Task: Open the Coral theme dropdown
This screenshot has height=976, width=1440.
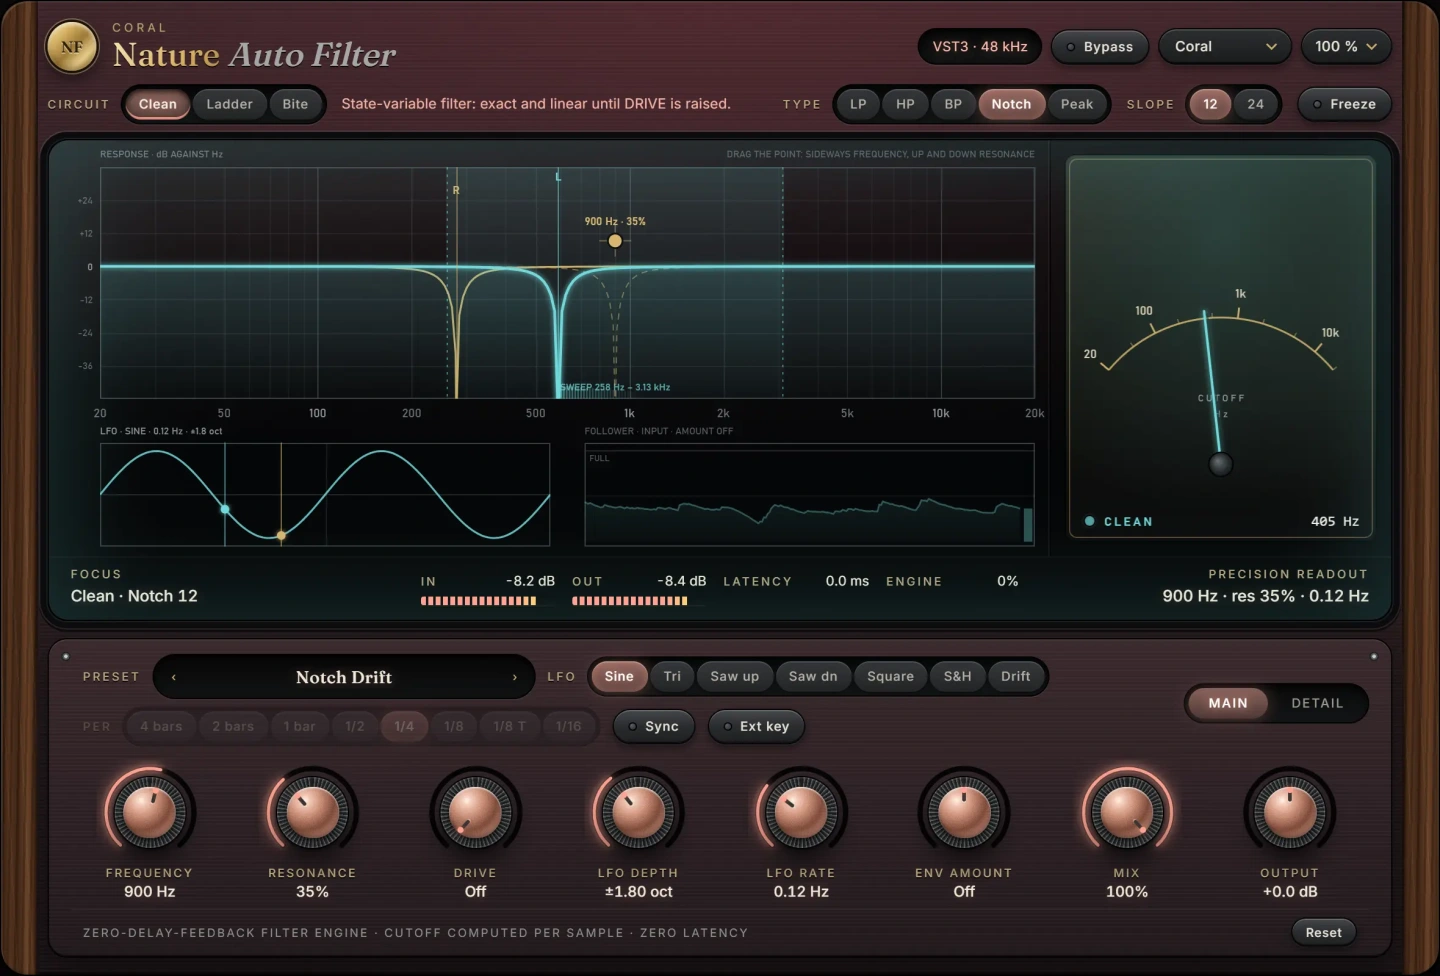Action: click(x=1225, y=47)
